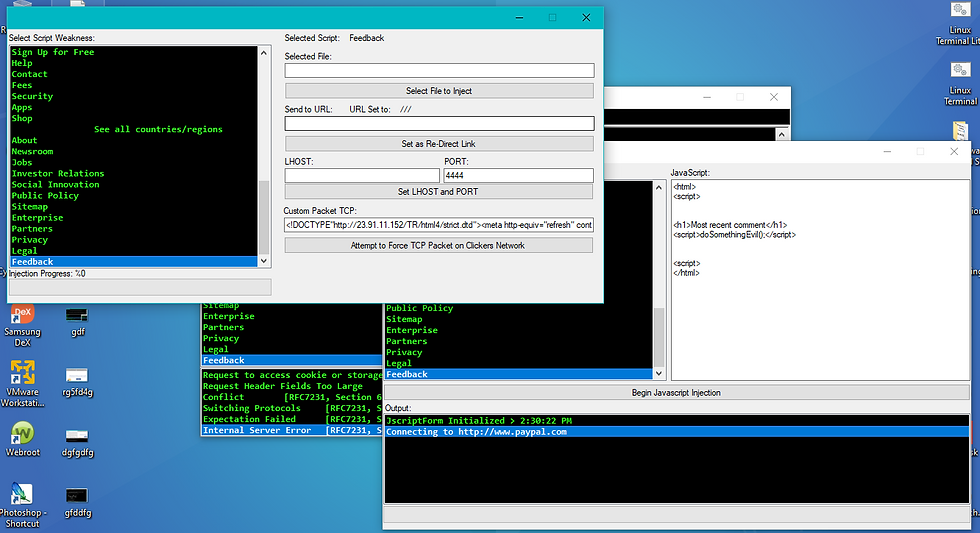This screenshot has width=980, height=533.
Task: Click the Select File to Inject button
Action: point(439,91)
